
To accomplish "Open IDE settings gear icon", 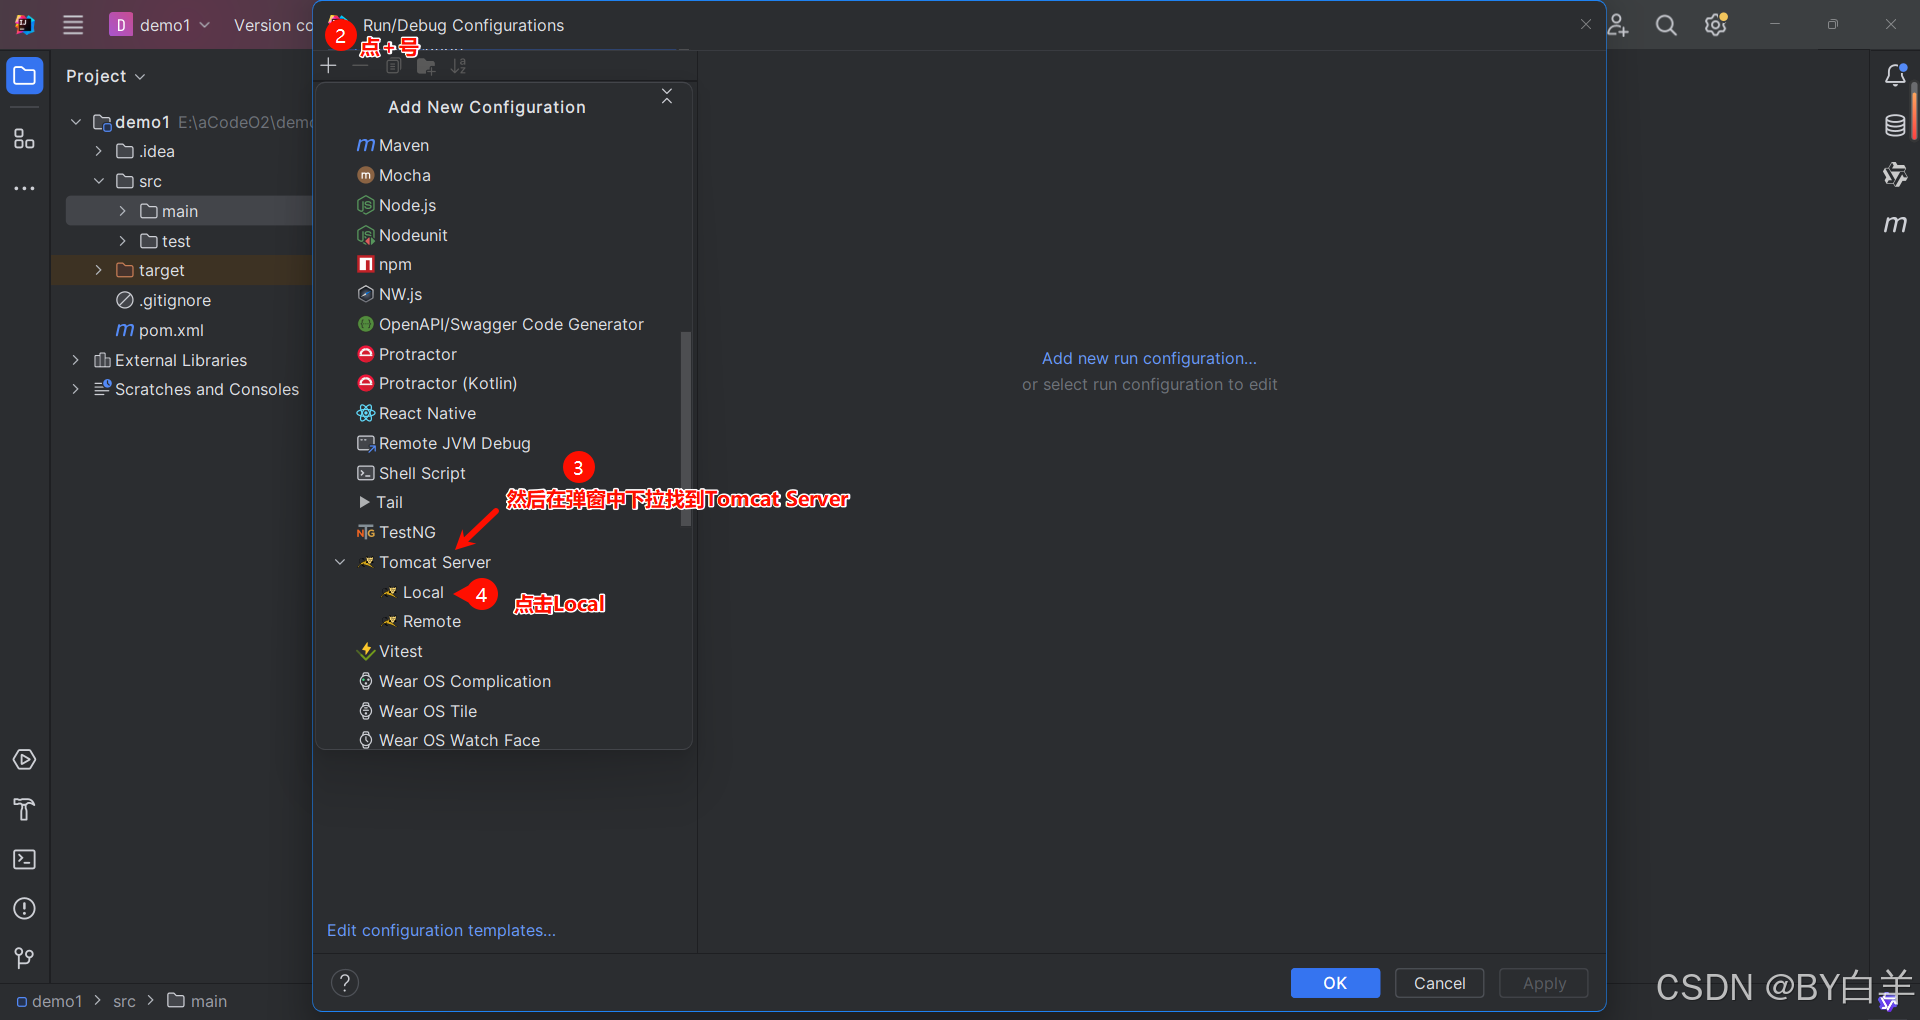I will (x=1716, y=25).
